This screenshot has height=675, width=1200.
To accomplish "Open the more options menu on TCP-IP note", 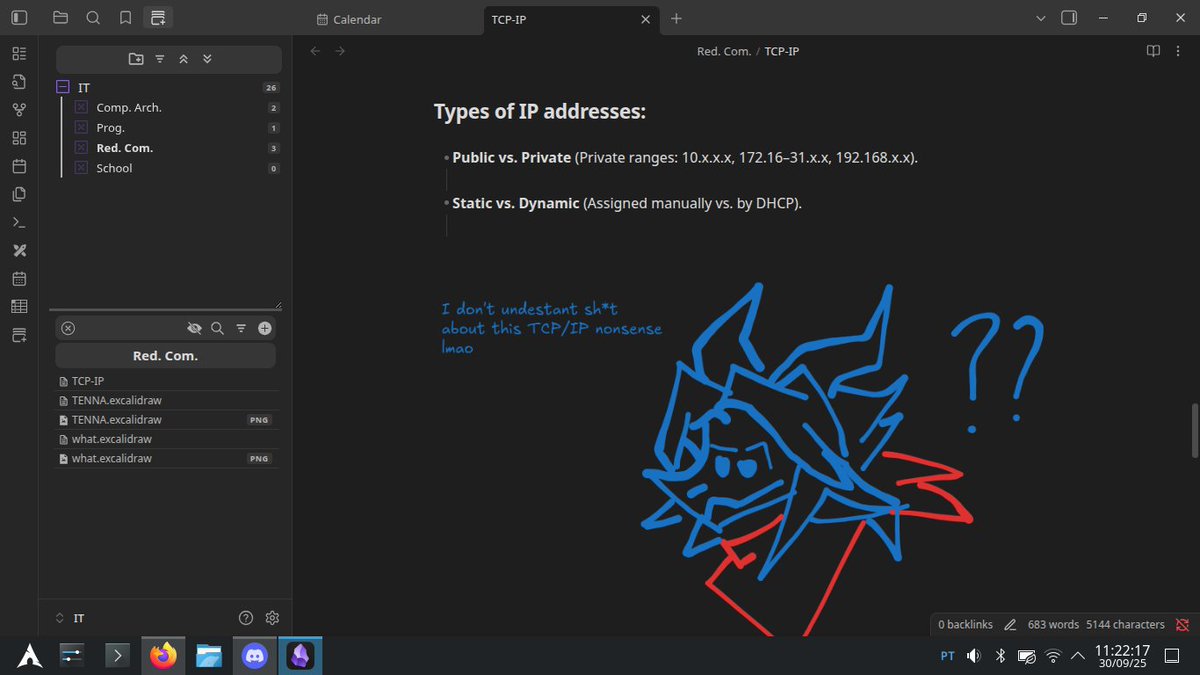I will tap(1178, 51).
